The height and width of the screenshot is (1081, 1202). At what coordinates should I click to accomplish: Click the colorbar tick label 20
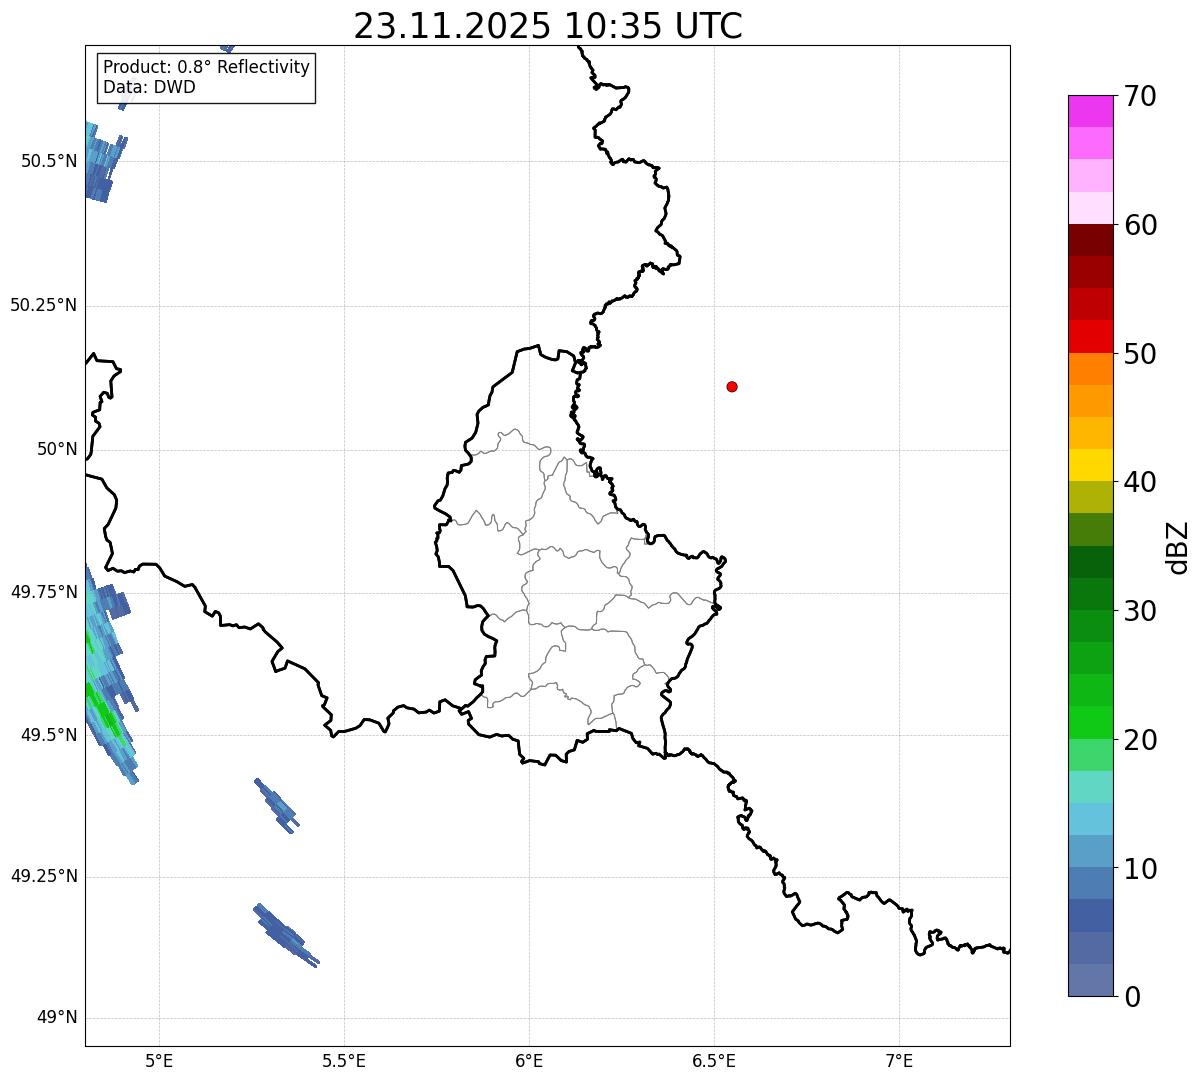point(1140,741)
